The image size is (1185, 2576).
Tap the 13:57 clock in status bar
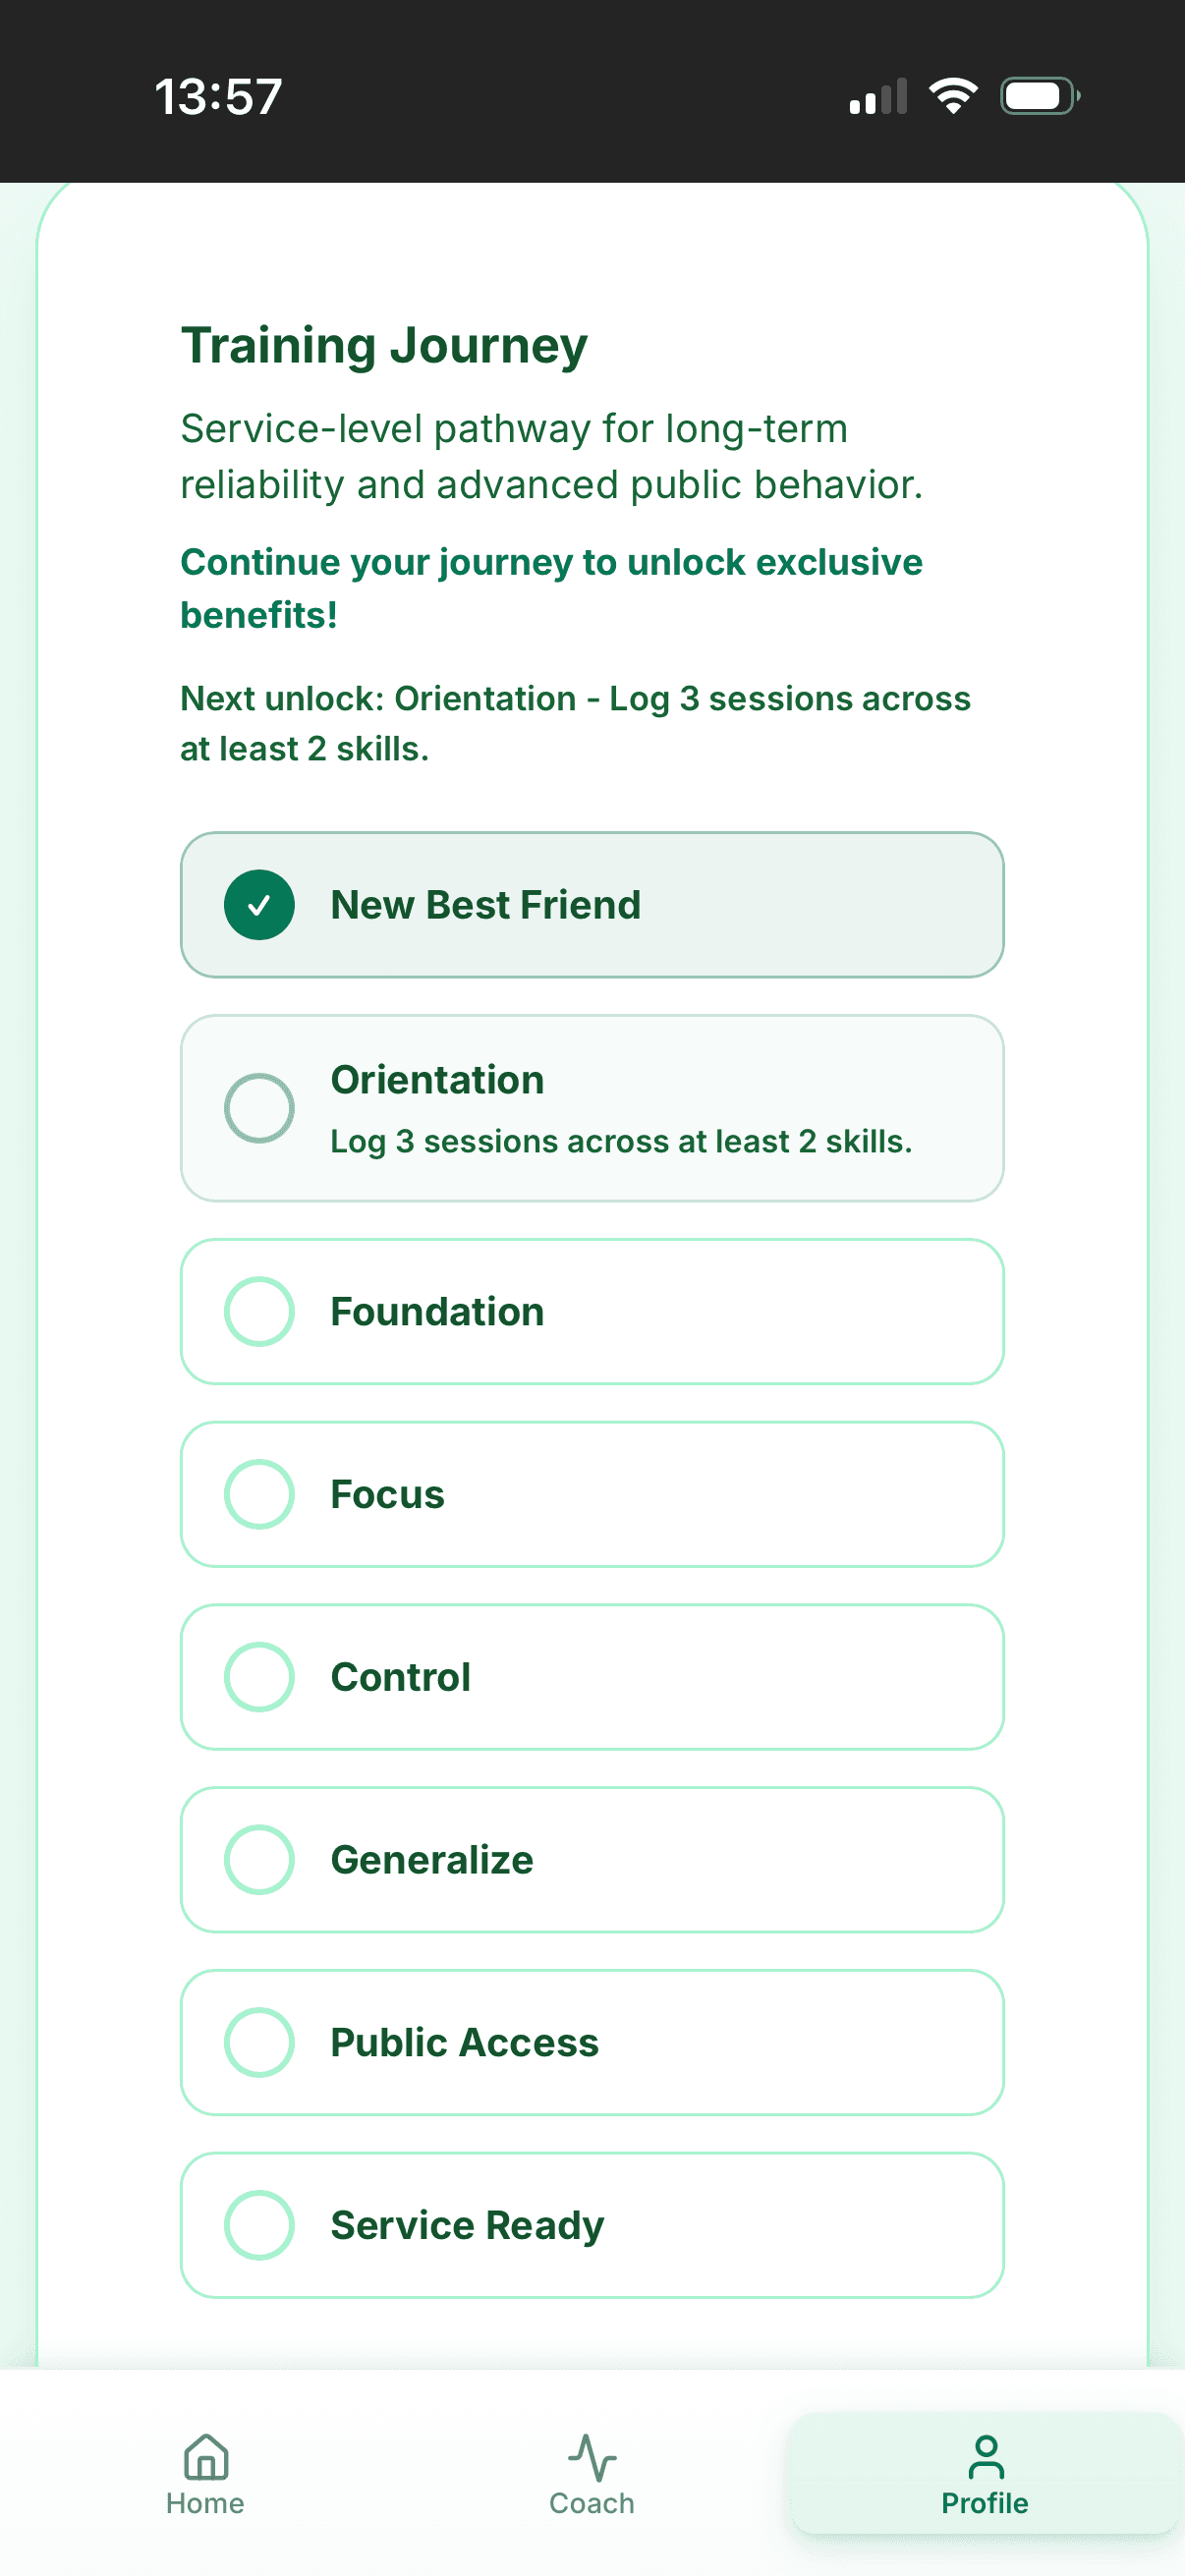click(x=218, y=97)
